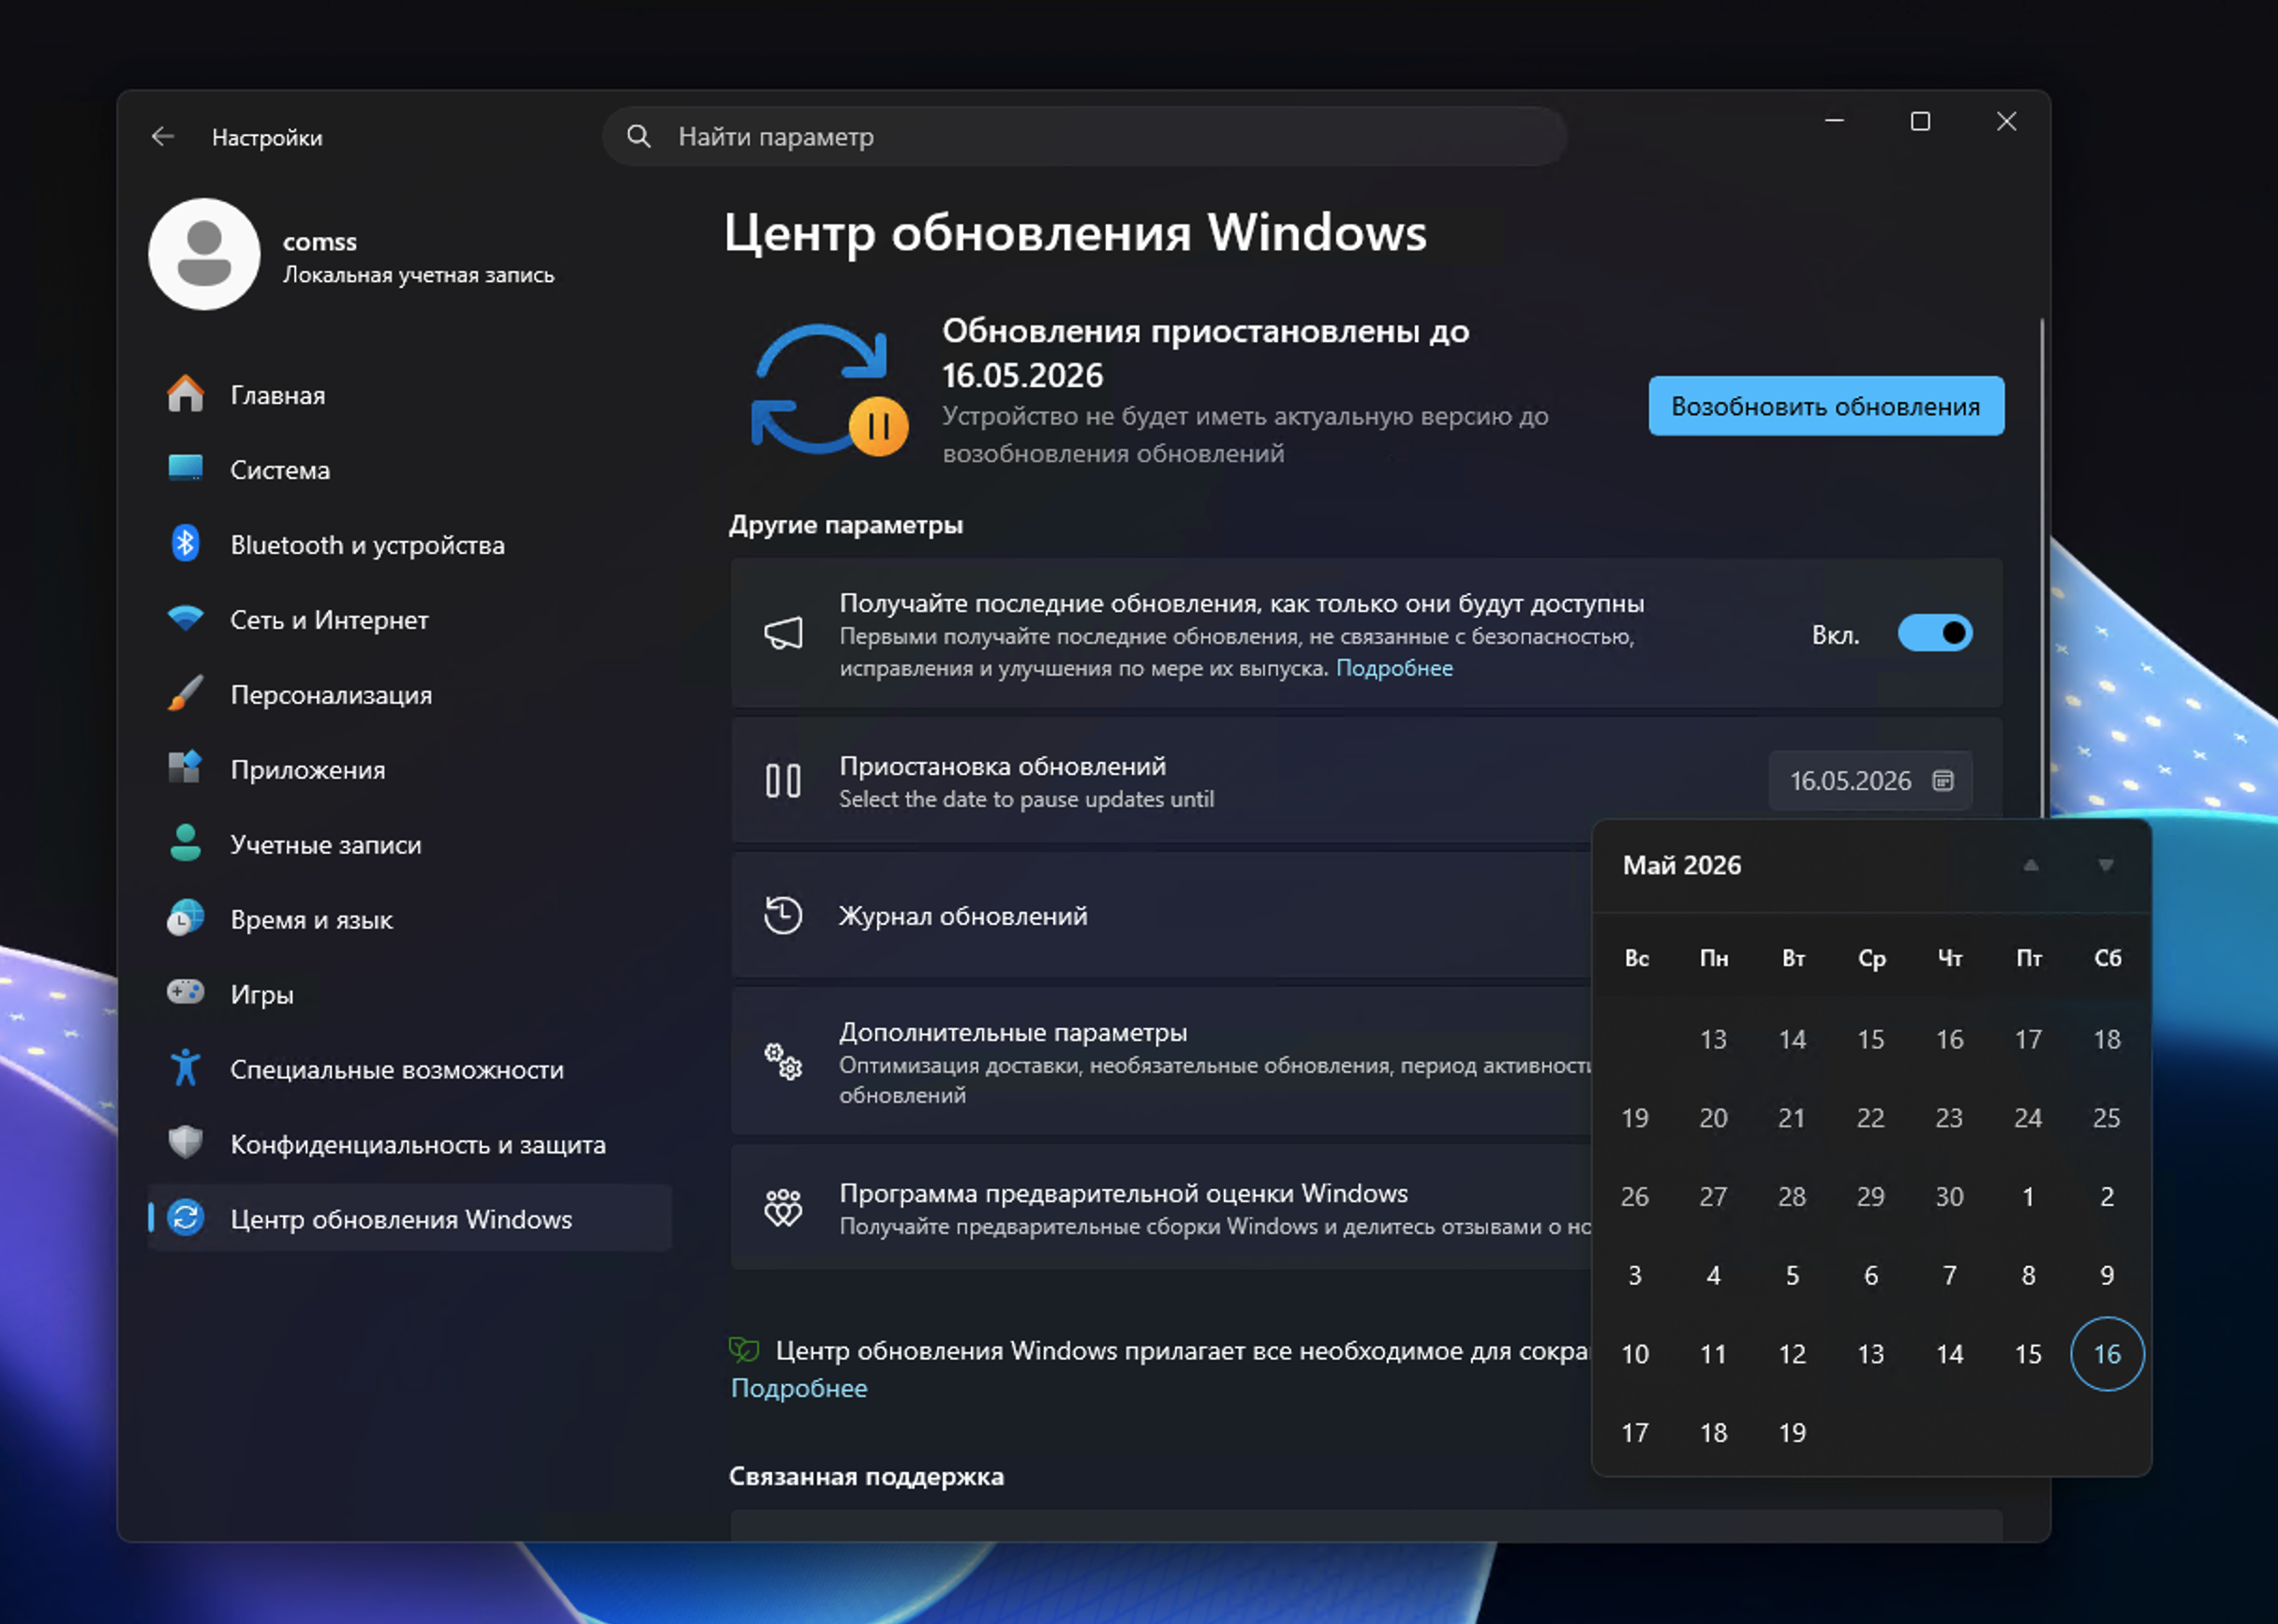This screenshot has height=1624, width=2278.
Task: Click Журнал обновлений history icon
Action: (783, 915)
